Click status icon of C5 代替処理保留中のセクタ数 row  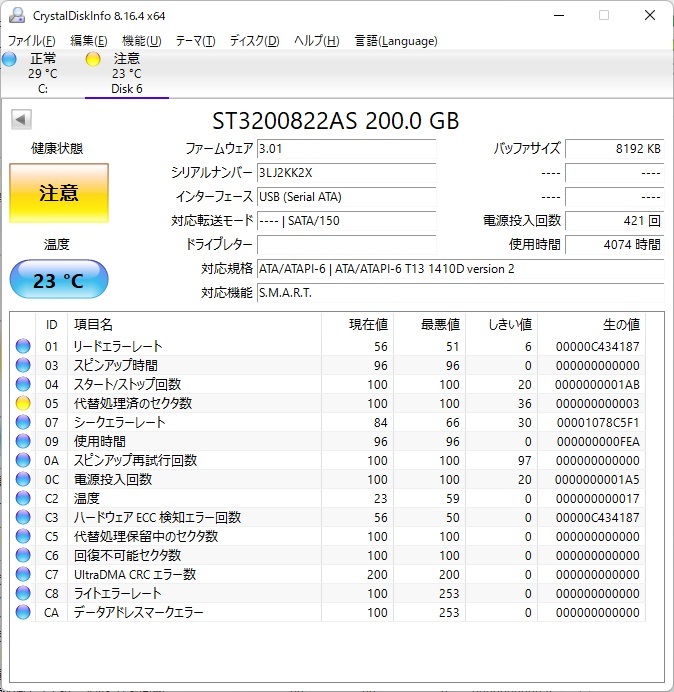coord(23,536)
